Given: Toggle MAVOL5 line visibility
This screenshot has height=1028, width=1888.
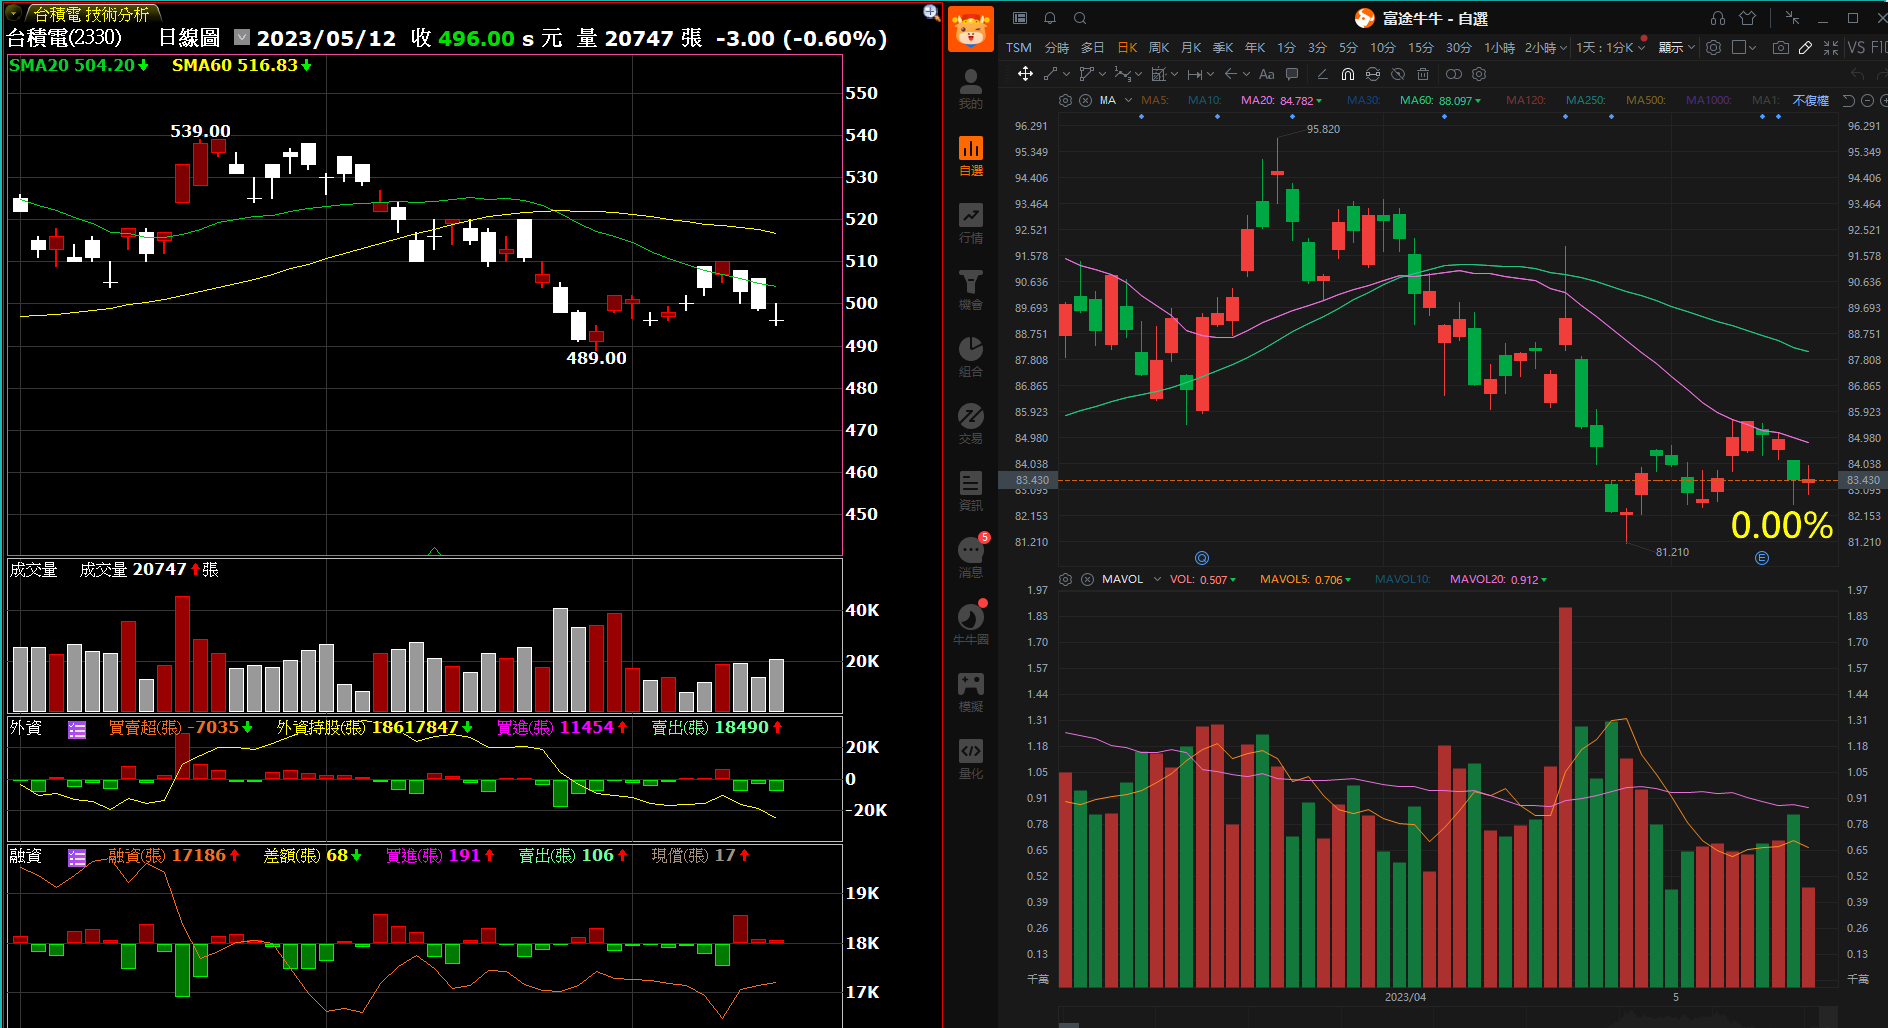Looking at the screenshot, I should click(x=1305, y=580).
